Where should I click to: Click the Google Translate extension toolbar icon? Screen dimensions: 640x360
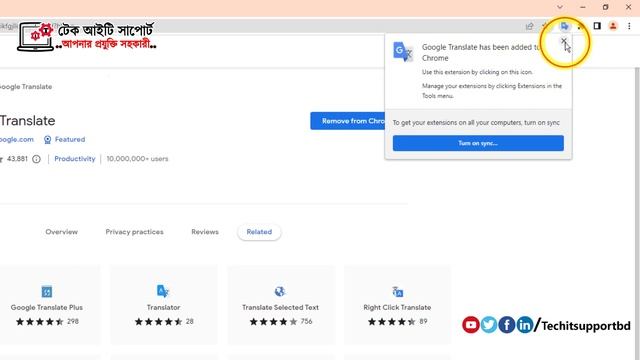click(x=564, y=26)
